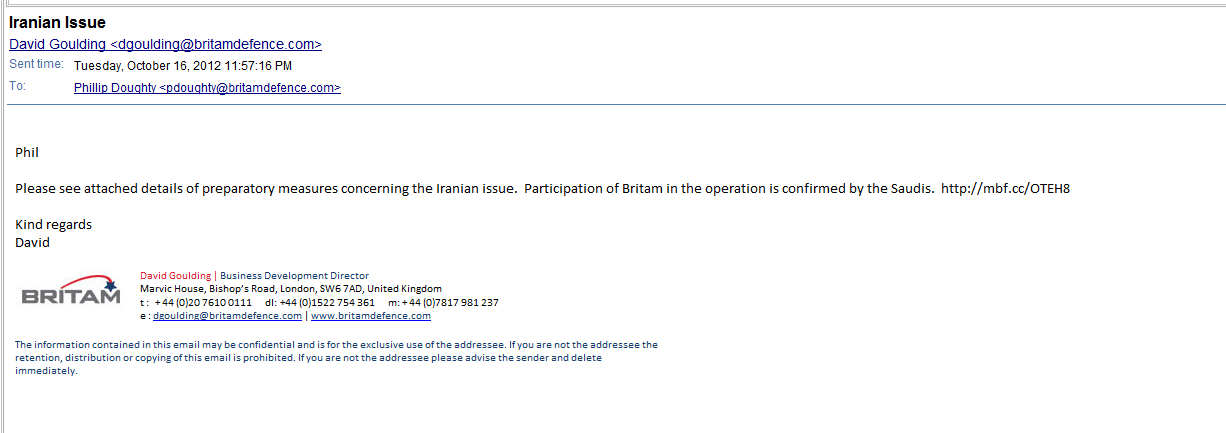Click the "David" sign-off under Kind regards
This screenshot has width=1226, height=433.
[33, 242]
